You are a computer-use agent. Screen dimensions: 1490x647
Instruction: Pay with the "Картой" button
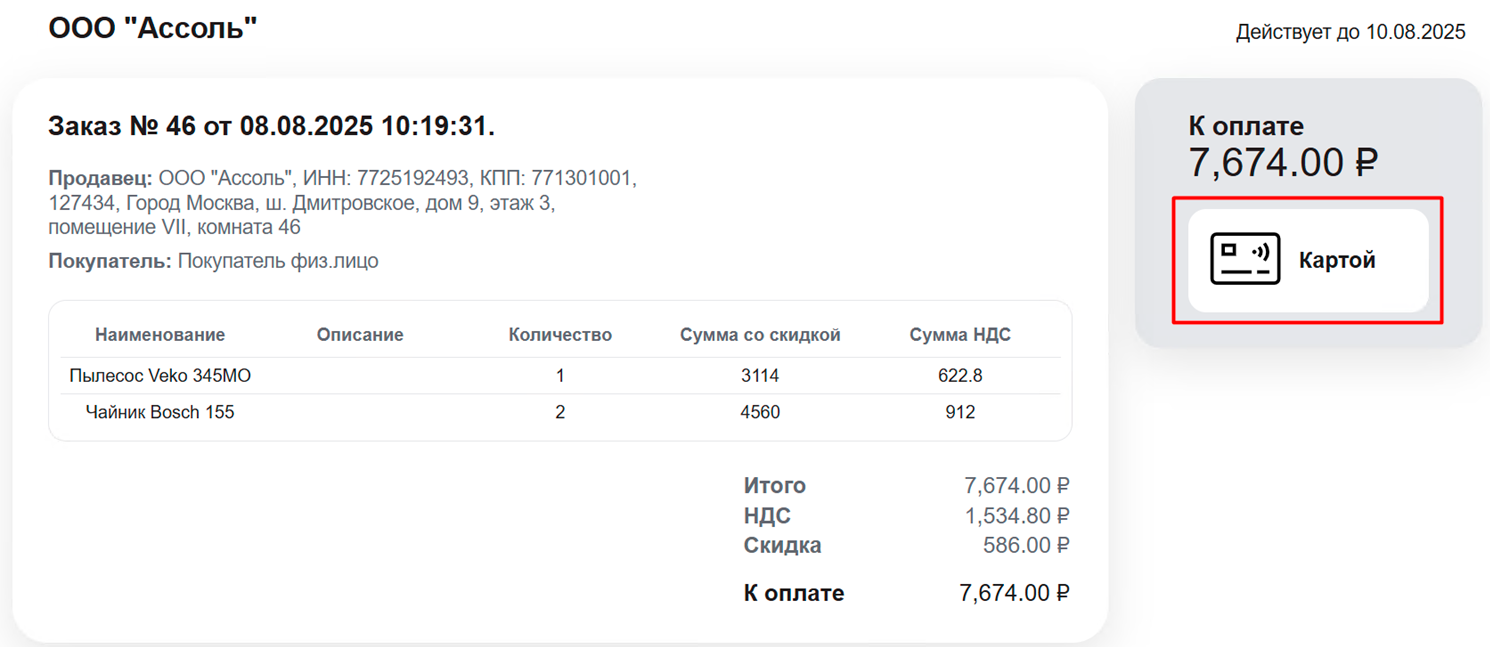(1308, 260)
